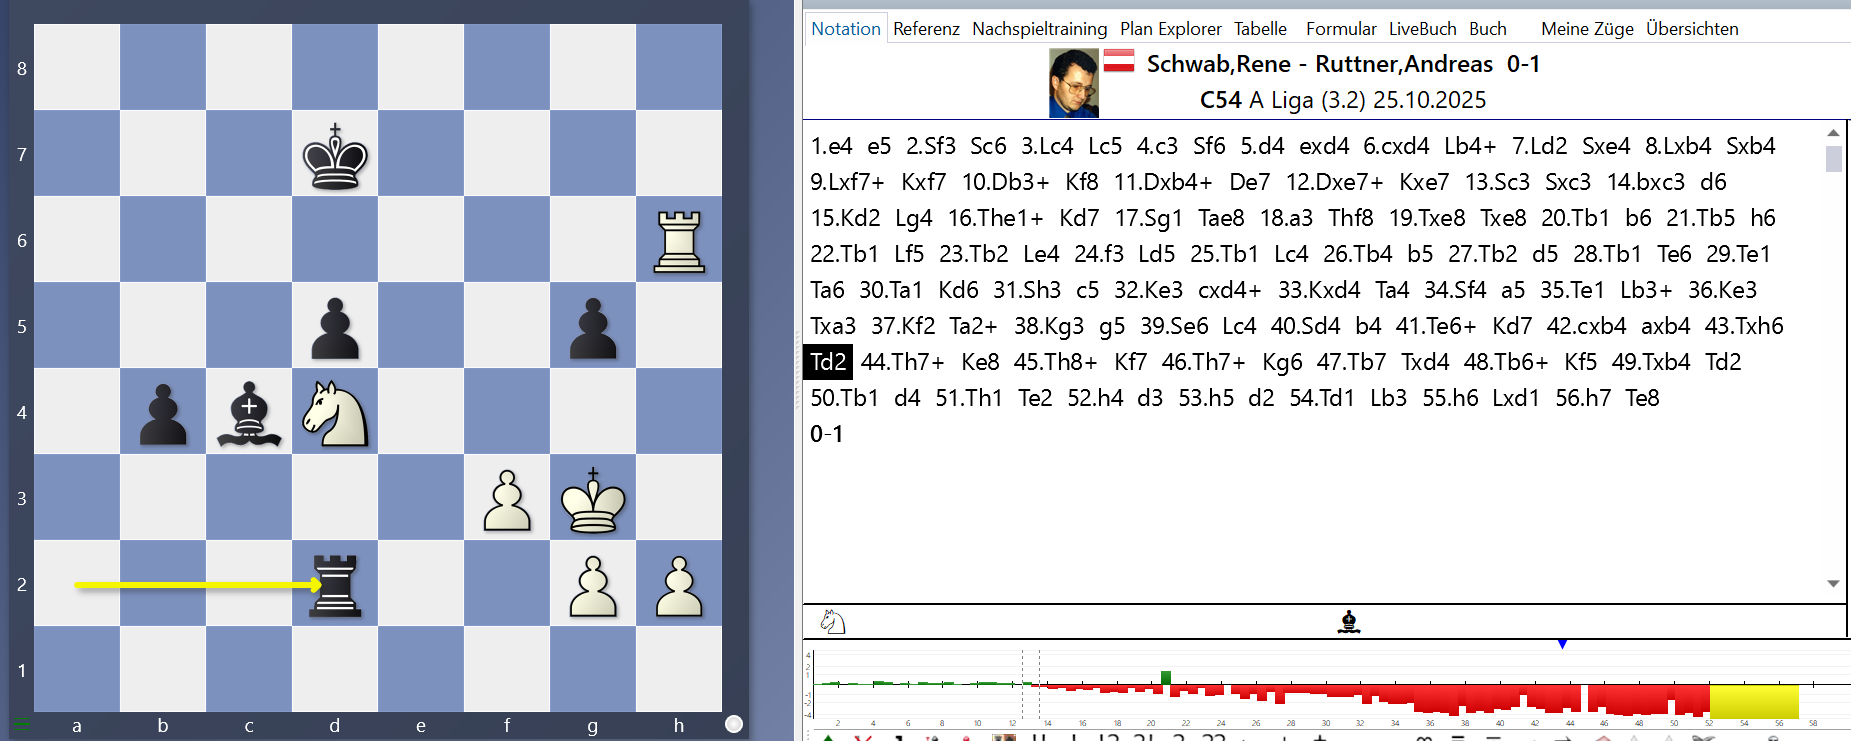Go to move 9.Lxf7+ in the notation
The image size is (1851, 741).
point(847,182)
